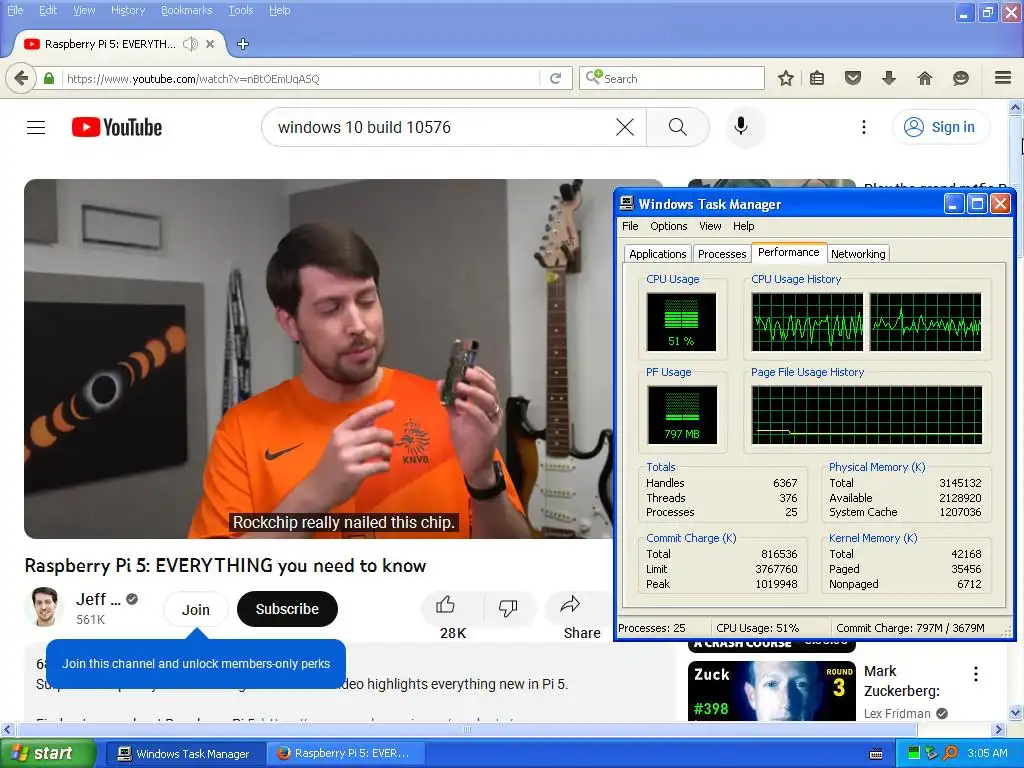Go back with the browser back arrow

pyautogui.click(x=21, y=78)
